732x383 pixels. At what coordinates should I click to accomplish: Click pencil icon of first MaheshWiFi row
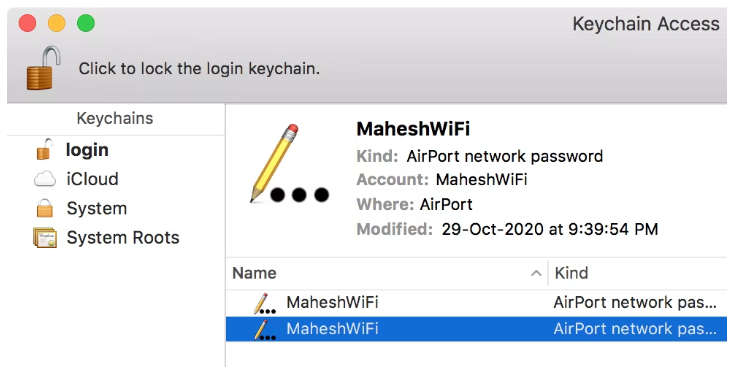[x=264, y=303]
